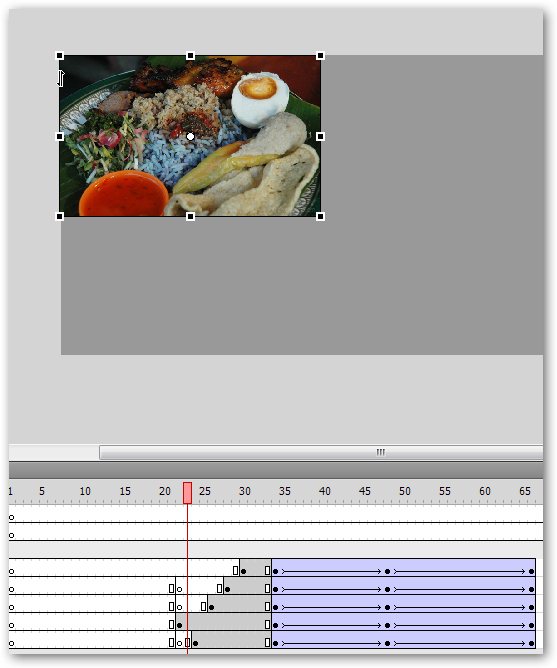Select the food photo on the stage

pyautogui.click(x=190, y=136)
